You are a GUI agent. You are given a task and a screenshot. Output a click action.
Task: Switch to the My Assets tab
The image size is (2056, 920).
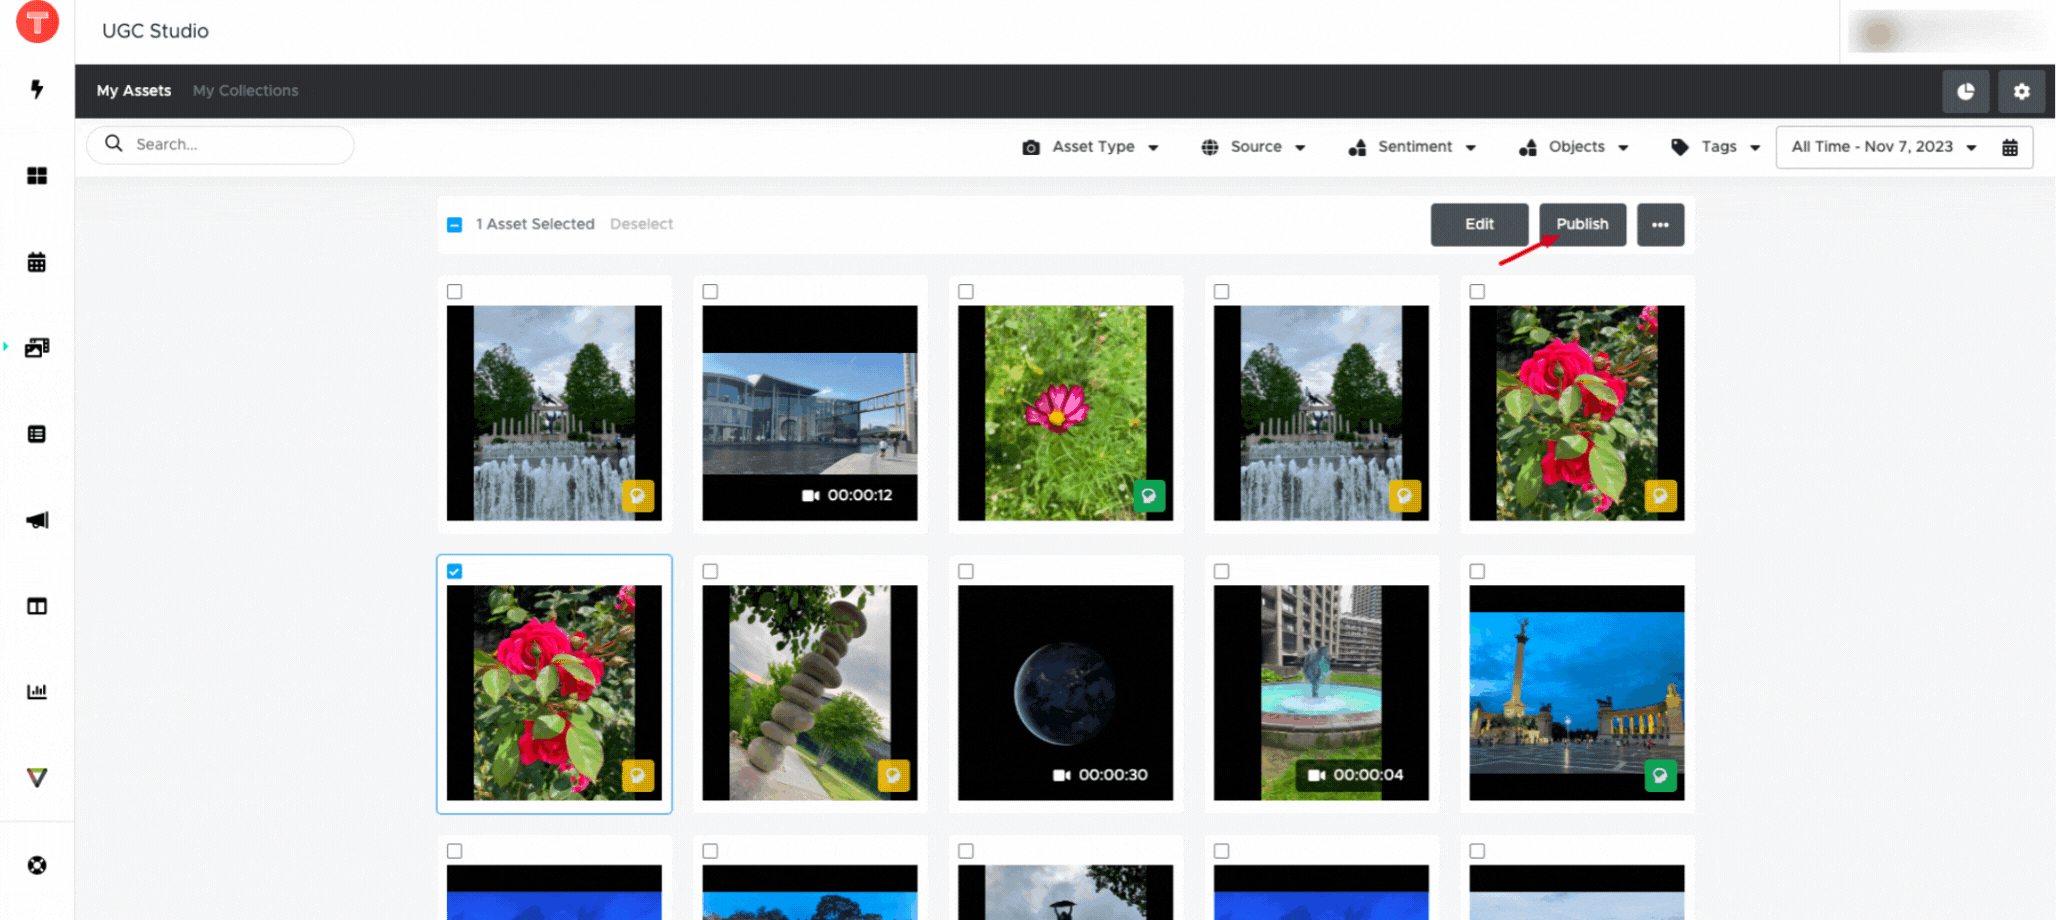coord(134,90)
